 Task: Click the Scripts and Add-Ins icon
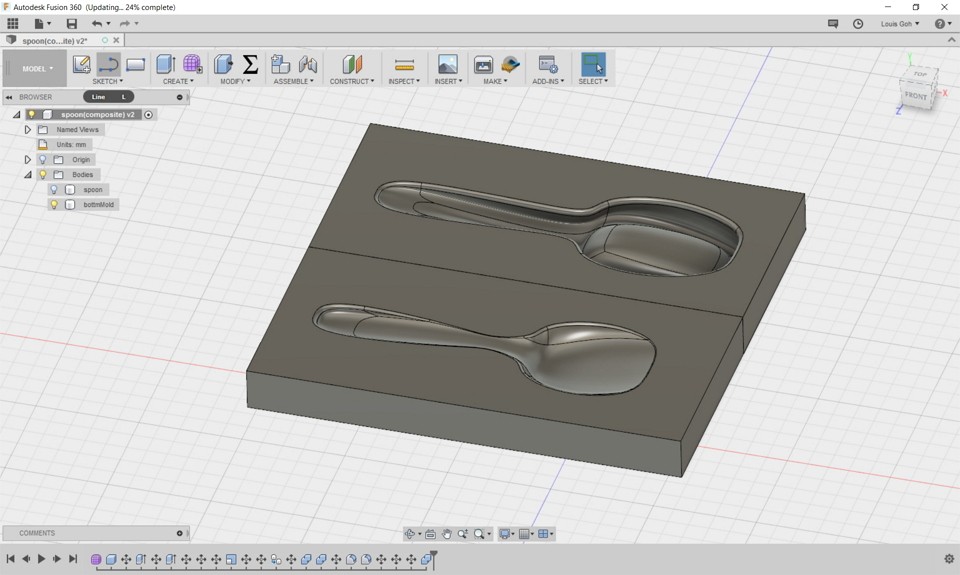pos(548,64)
